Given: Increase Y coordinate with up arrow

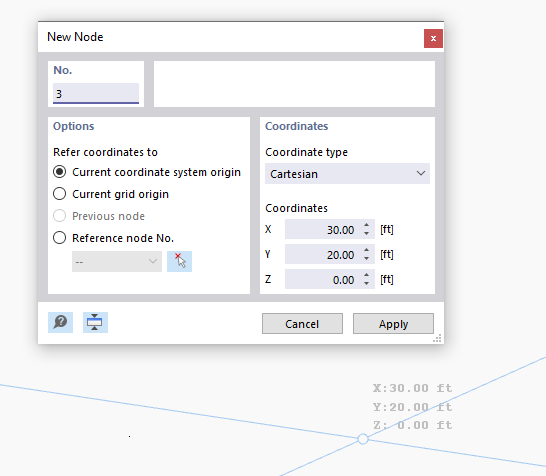Looking at the screenshot, I should [x=366, y=250].
